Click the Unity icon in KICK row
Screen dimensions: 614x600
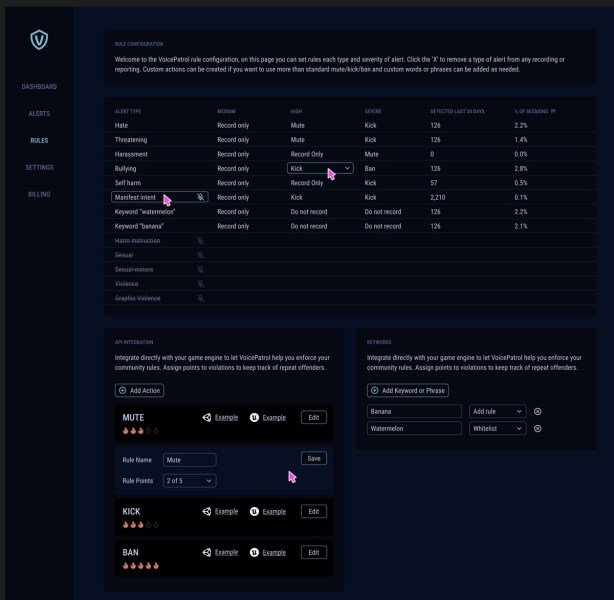pyautogui.click(x=207, y=511)
